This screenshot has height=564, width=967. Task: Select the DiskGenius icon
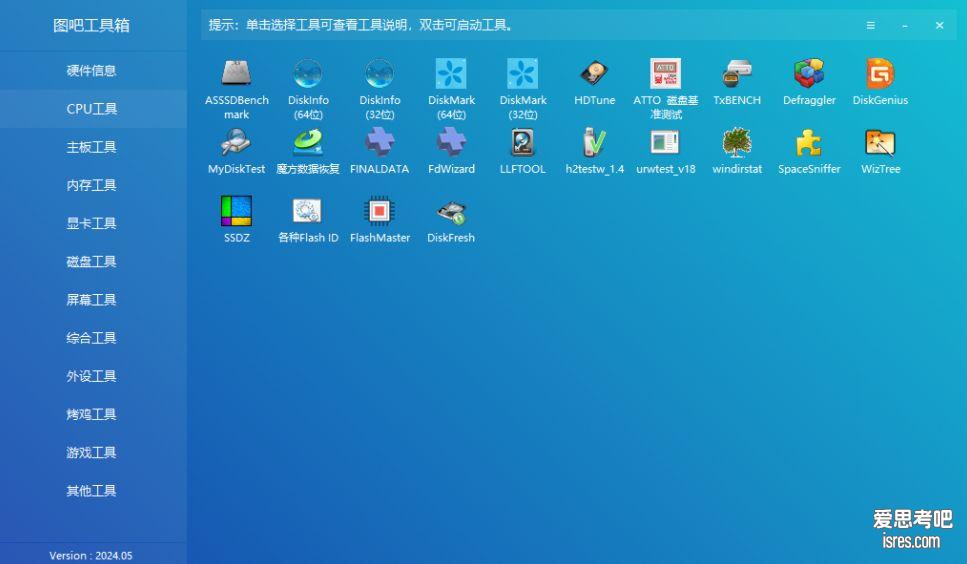coord(880,73)
